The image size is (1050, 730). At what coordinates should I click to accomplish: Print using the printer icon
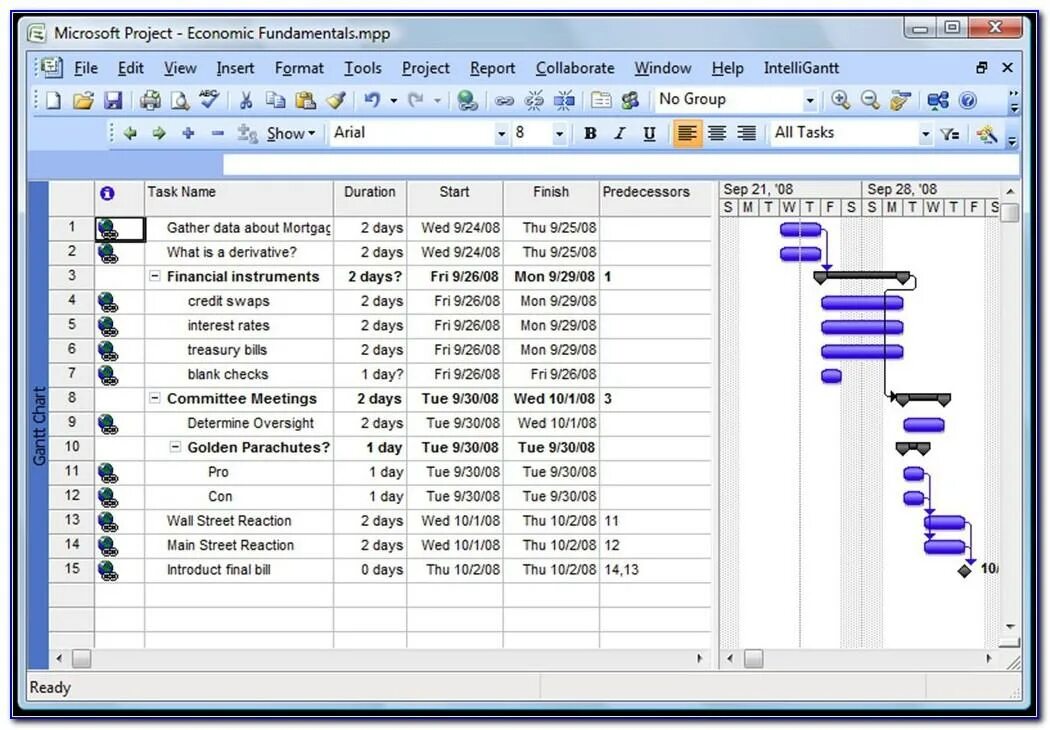(150, 100)
